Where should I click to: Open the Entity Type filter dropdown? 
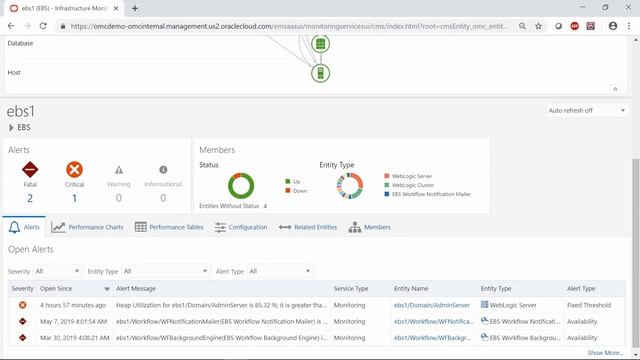(166, 271)
